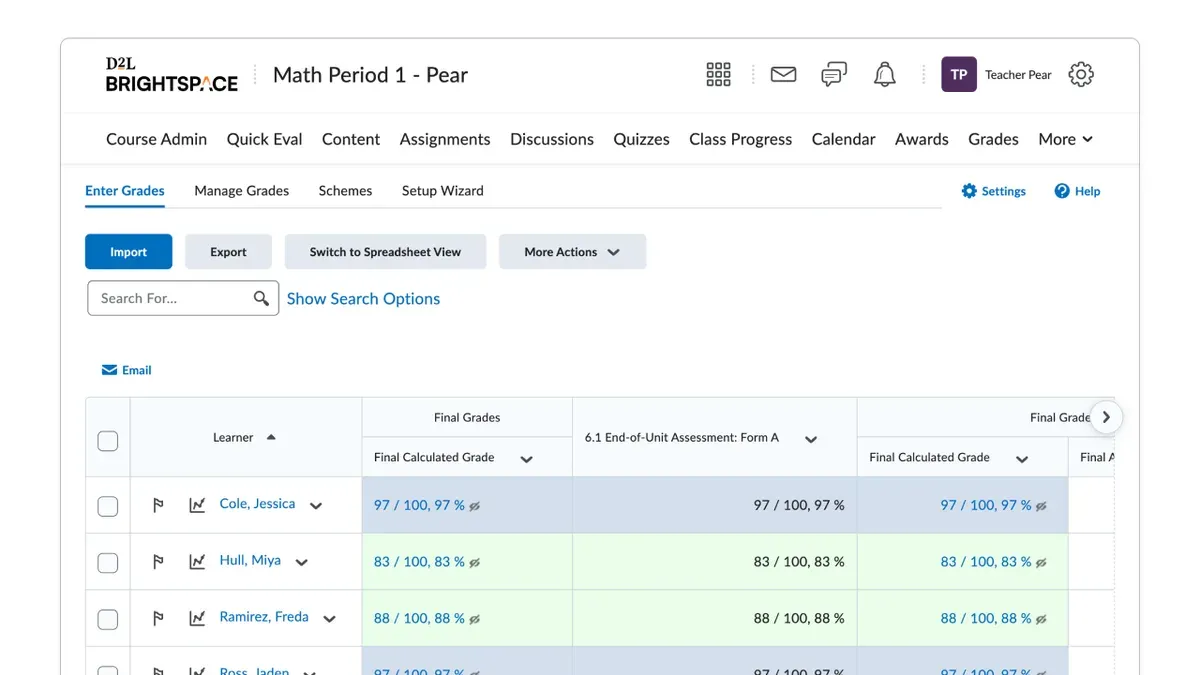Click Teacher Pear user name
Screen dimensions: 1200x675
pyautogui.click(x=1018, y=75)
